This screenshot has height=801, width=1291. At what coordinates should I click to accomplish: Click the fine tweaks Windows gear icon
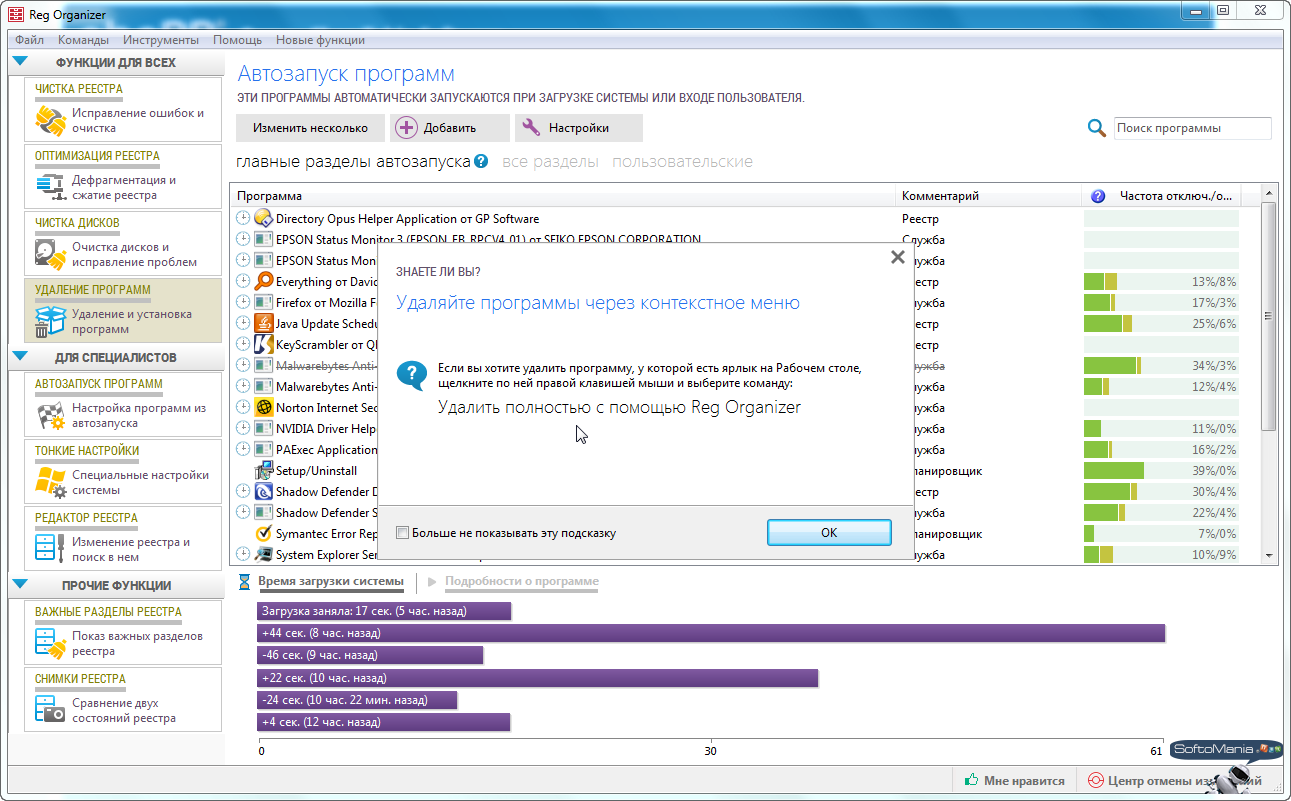pyautogui.click(x=50, y=482)
